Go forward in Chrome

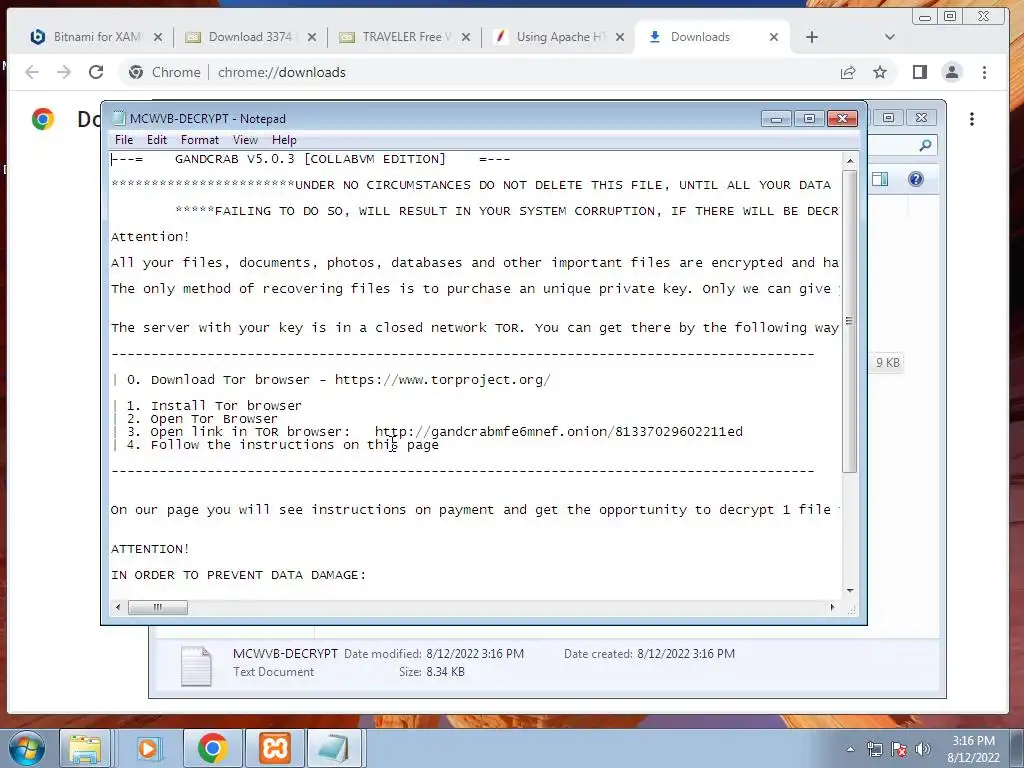pyautogui.click(x=63, y=72)
